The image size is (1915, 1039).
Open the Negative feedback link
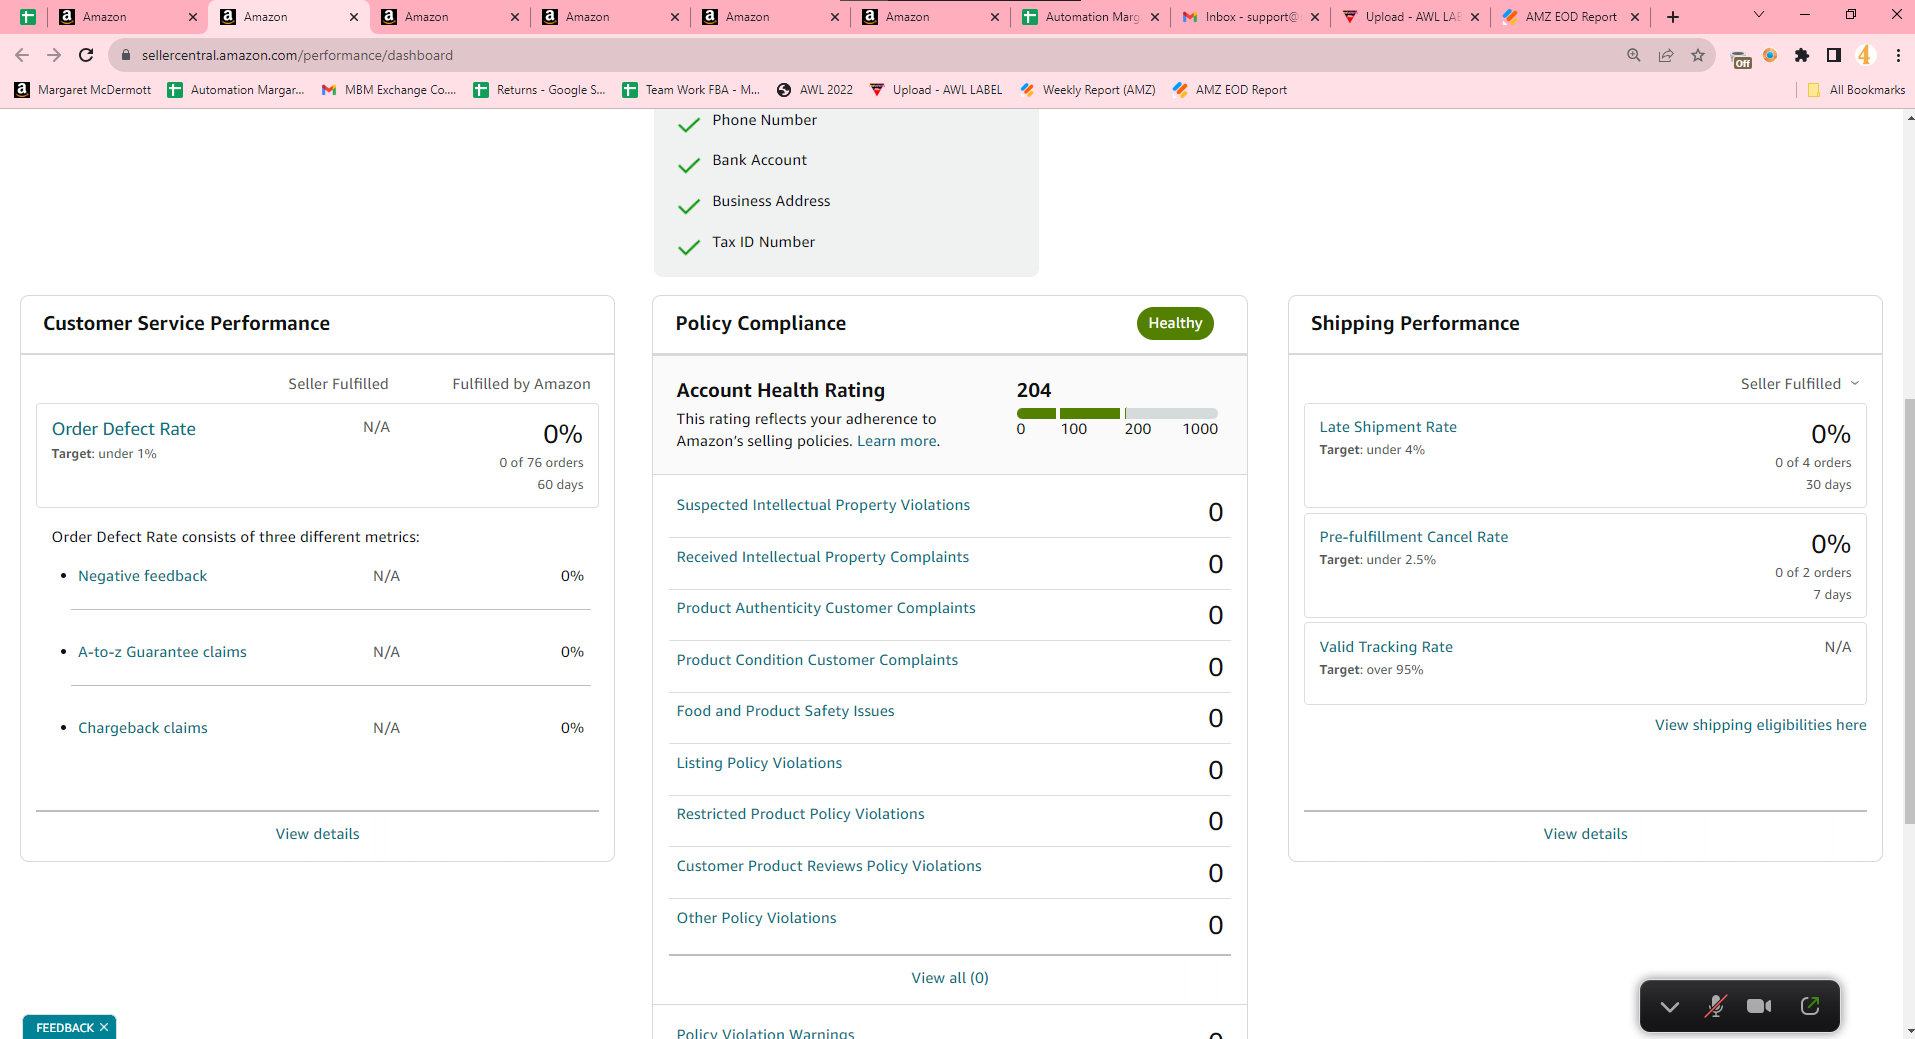click(x=143, y=576)
